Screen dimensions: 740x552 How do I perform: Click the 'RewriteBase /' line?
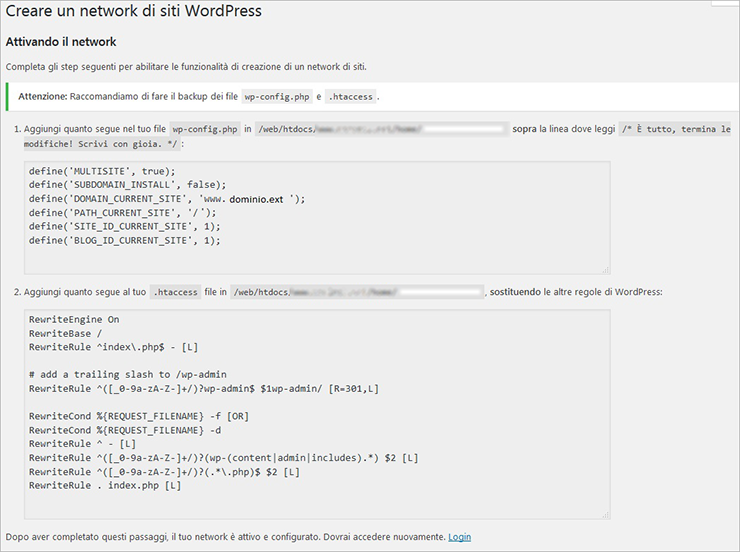(65, 334)
